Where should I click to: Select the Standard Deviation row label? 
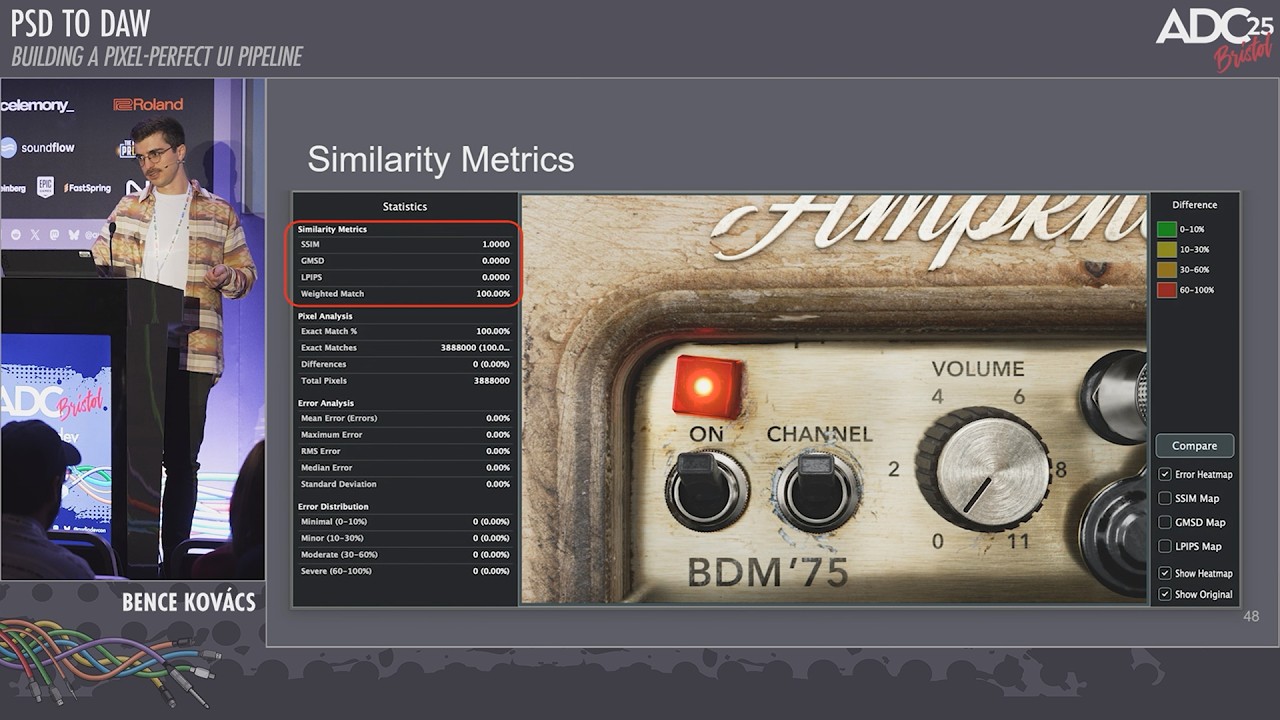(339, 484)
